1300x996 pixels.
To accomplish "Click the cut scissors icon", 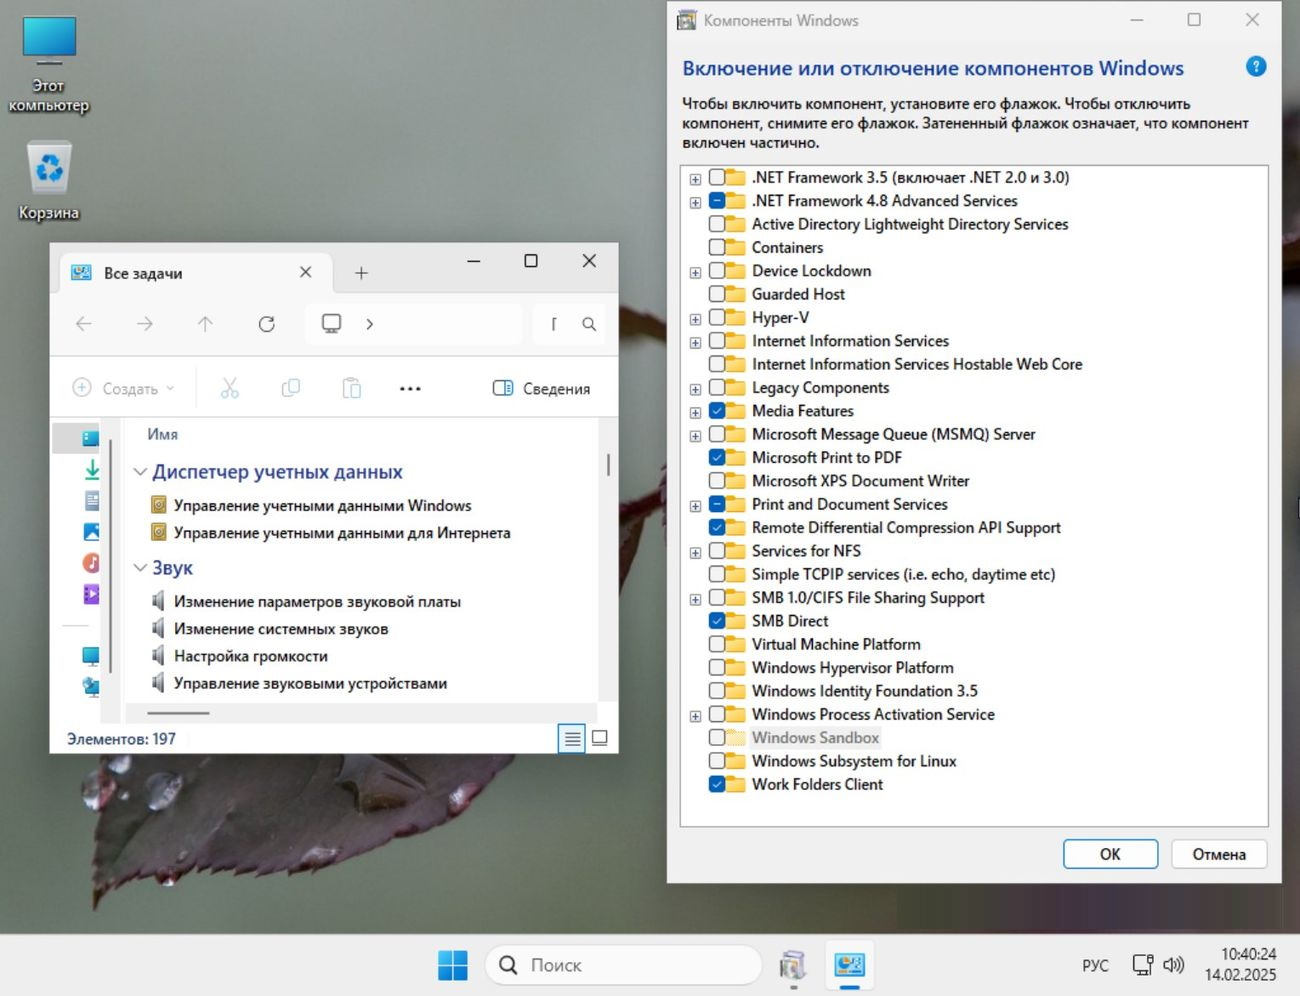I will click(229, 388).
